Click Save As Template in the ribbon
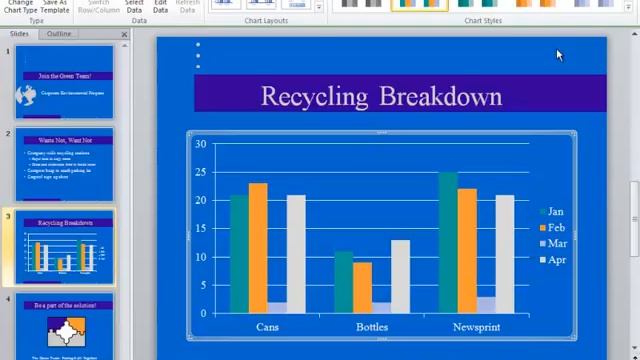 pyautogui.click(x=55, y=7)
